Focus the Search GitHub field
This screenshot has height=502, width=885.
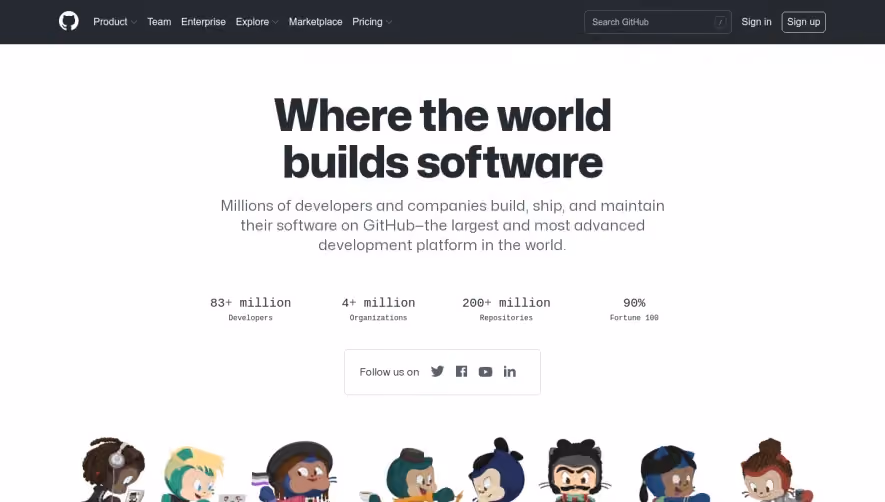(x=658, y=22)
